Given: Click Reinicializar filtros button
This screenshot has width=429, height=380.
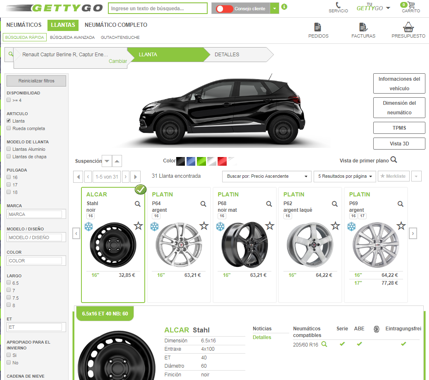Looking at the screenshot, I should 36,81.
